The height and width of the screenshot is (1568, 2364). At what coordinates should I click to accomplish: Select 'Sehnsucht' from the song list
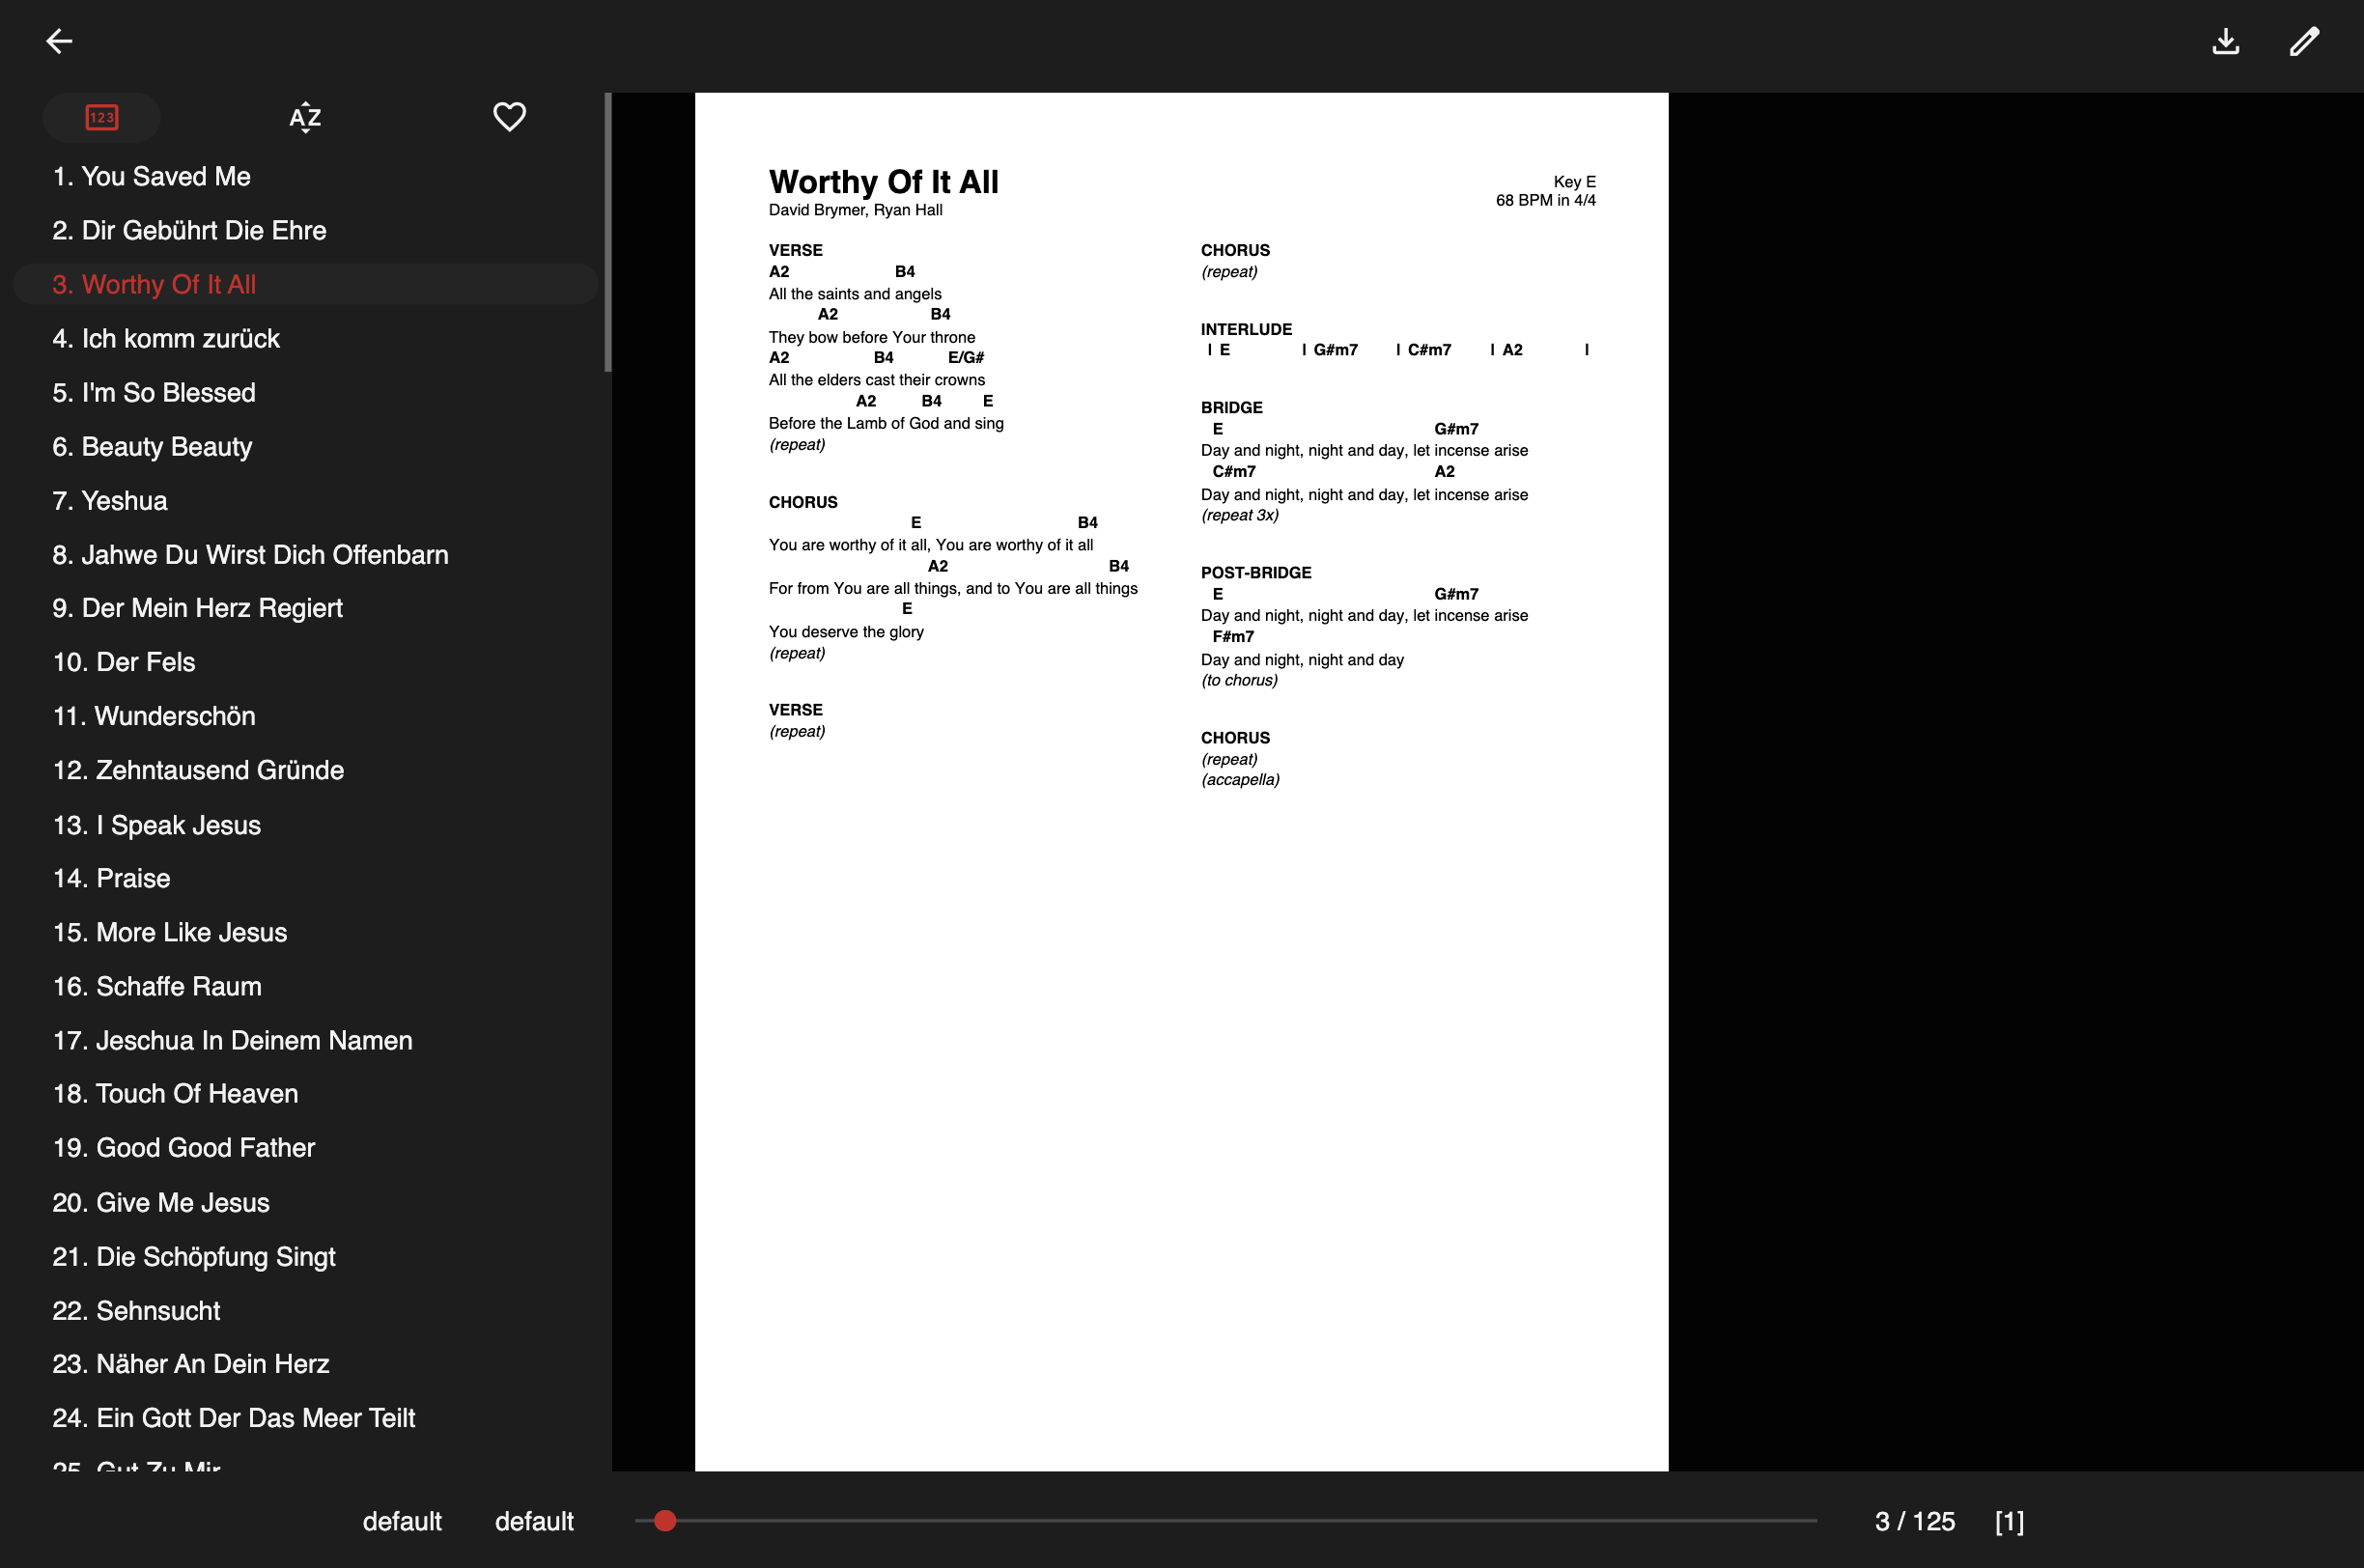pyautogui.click(x=136, y=1310)
